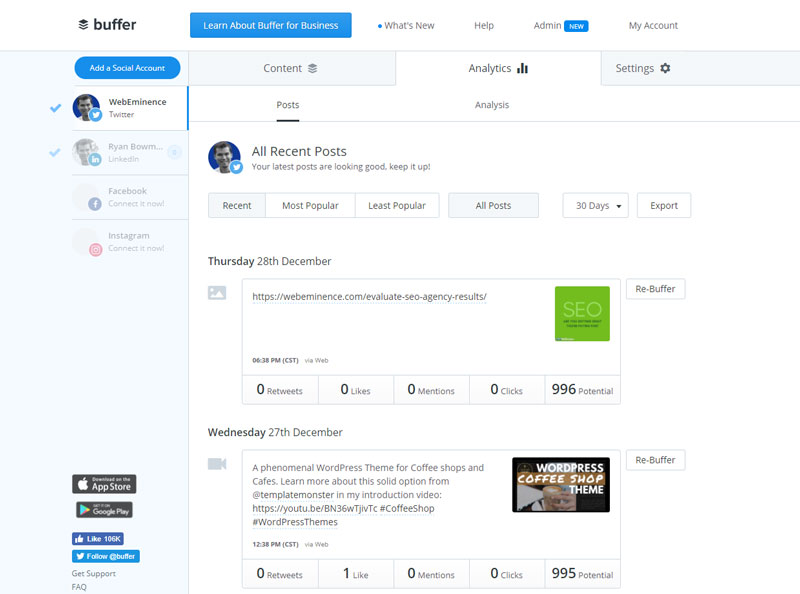Click the Settings gear icon
The height and width of the screenshot is (594, 800).
[665, 68]
